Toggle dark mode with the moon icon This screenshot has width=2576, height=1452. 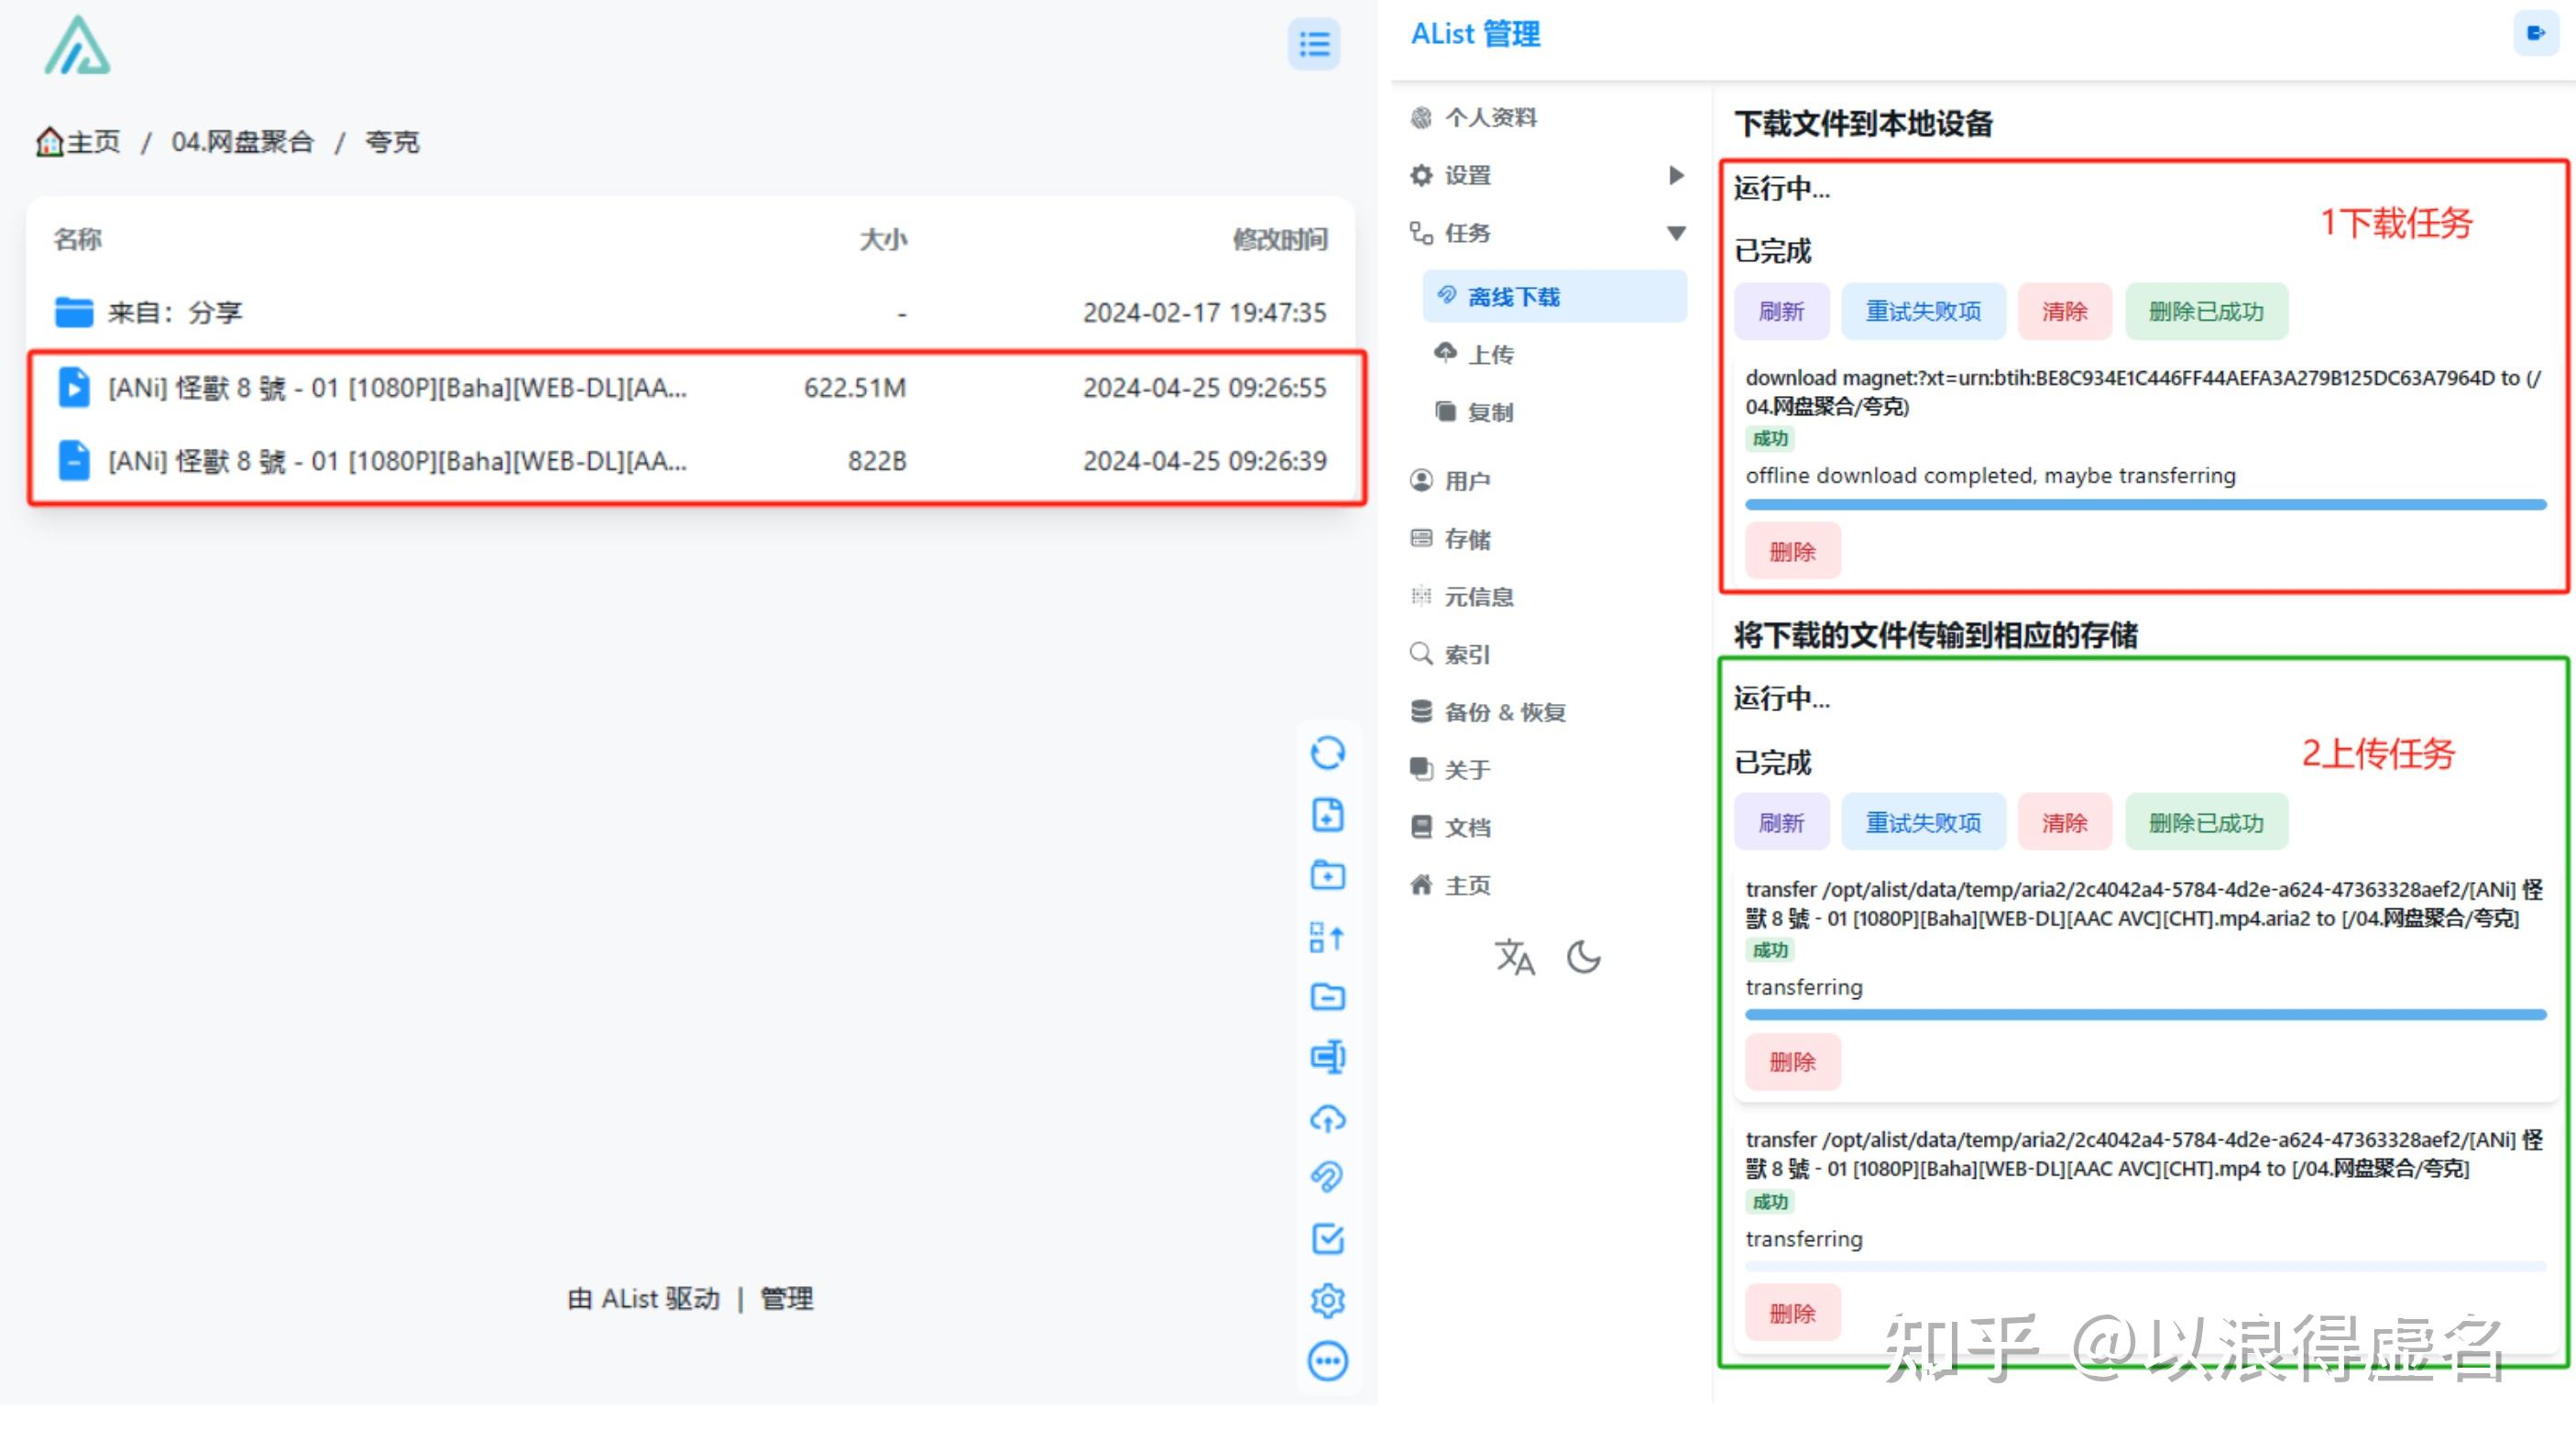tap(1583, 957)
